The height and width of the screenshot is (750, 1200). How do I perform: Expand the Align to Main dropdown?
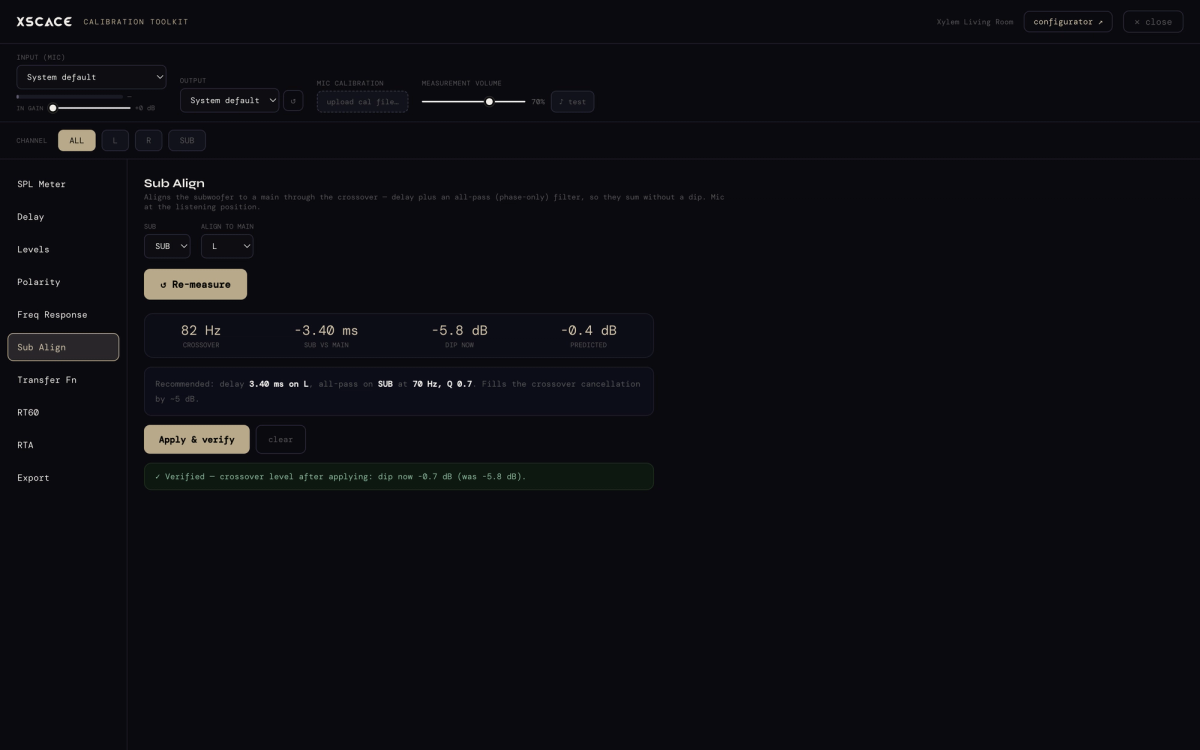click(x=227, y=246)
